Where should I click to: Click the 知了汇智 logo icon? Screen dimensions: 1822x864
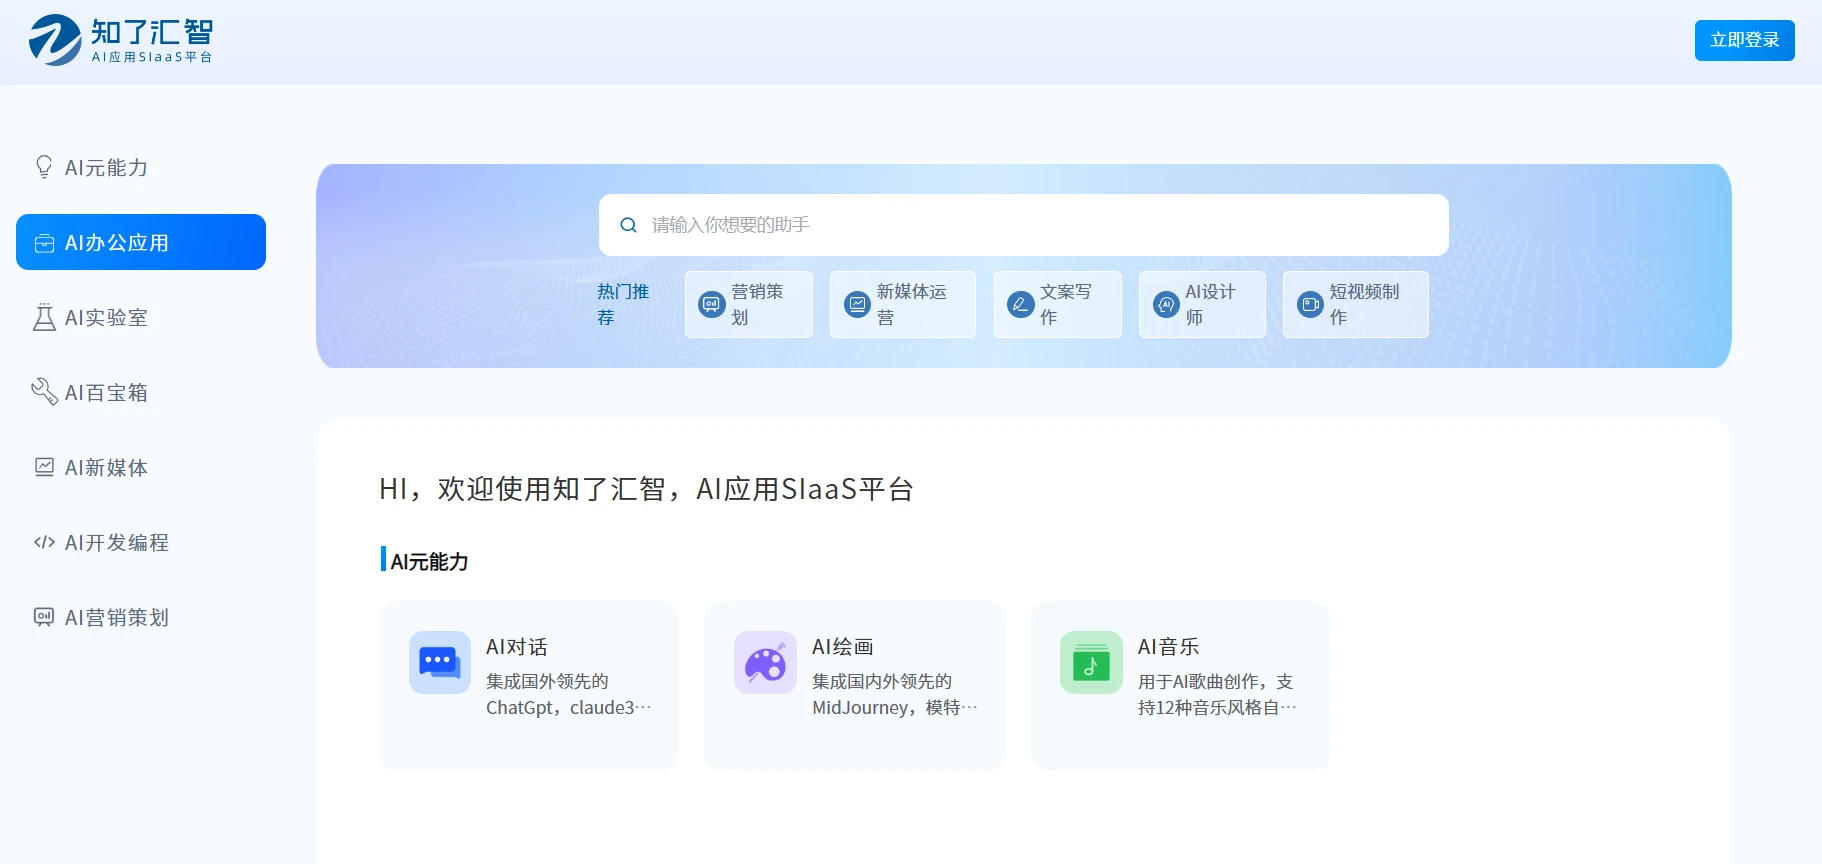coord(55,40)
